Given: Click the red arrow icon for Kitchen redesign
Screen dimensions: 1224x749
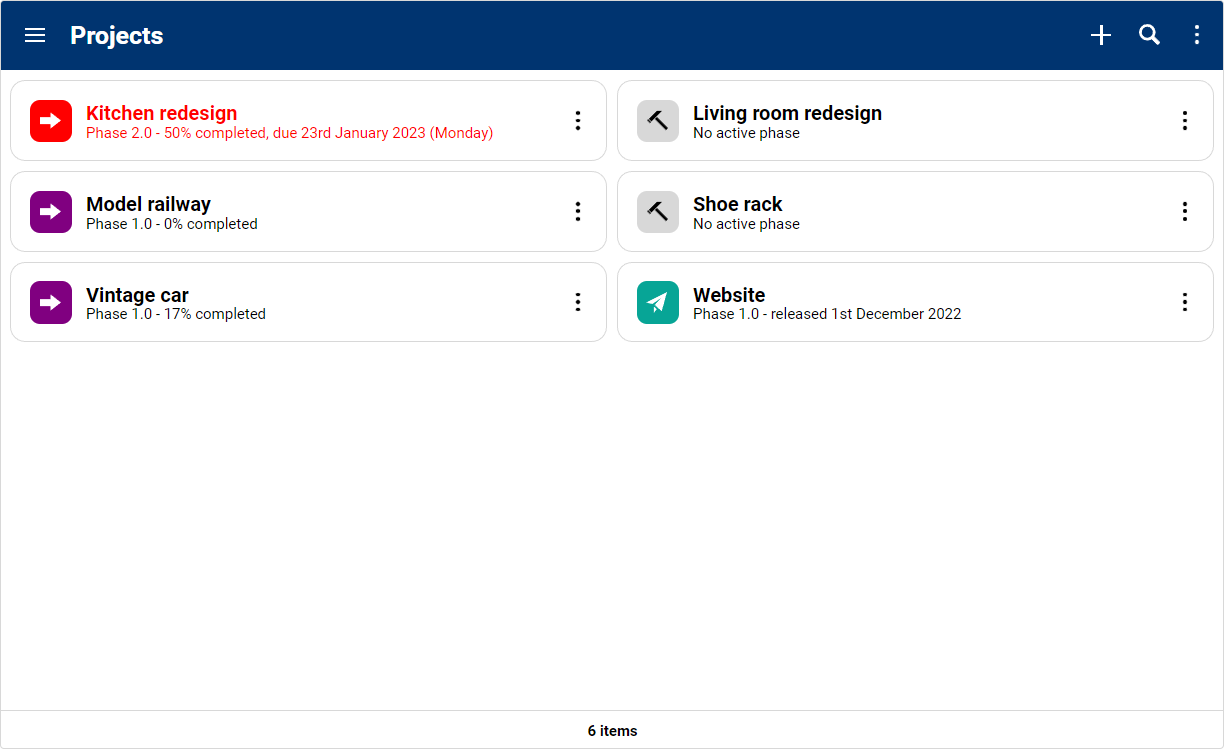Looking at the screenshot, I should 51,121.
